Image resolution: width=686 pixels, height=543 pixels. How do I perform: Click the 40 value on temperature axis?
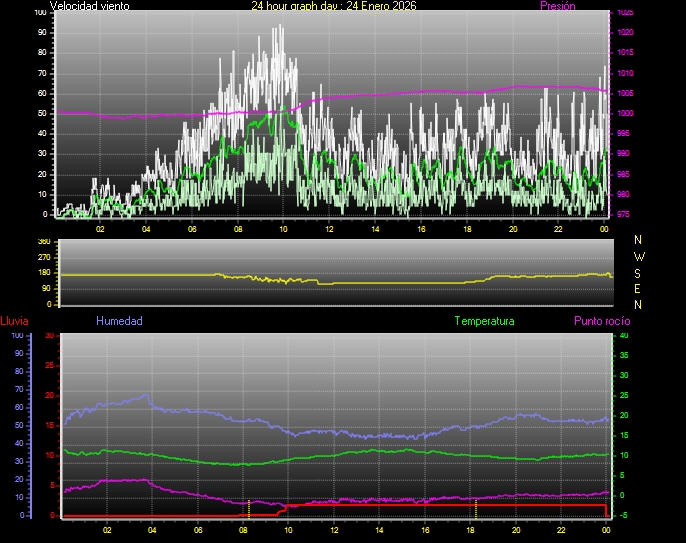(x=625, y=336)
